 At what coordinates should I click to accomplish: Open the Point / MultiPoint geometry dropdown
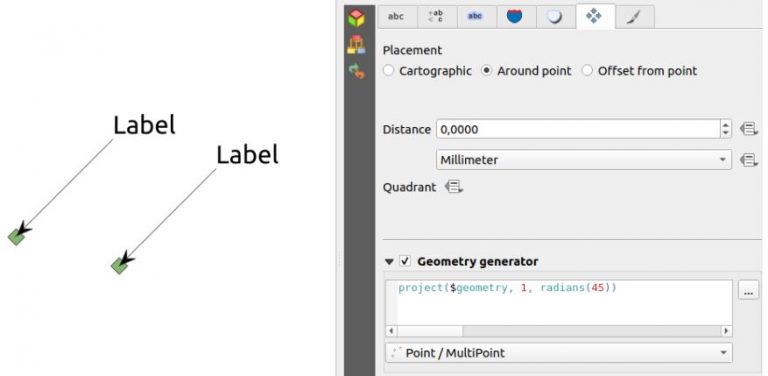coord(559,353)
